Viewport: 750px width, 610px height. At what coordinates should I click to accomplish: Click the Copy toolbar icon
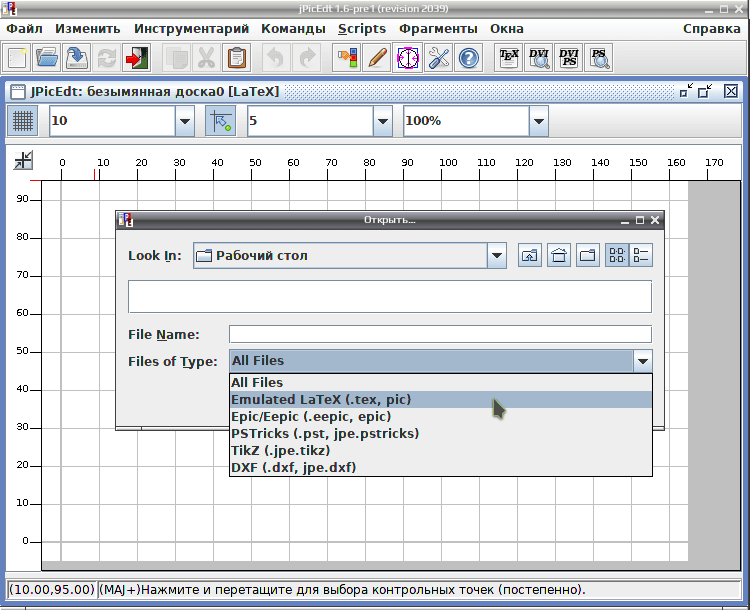click(176, 58)
